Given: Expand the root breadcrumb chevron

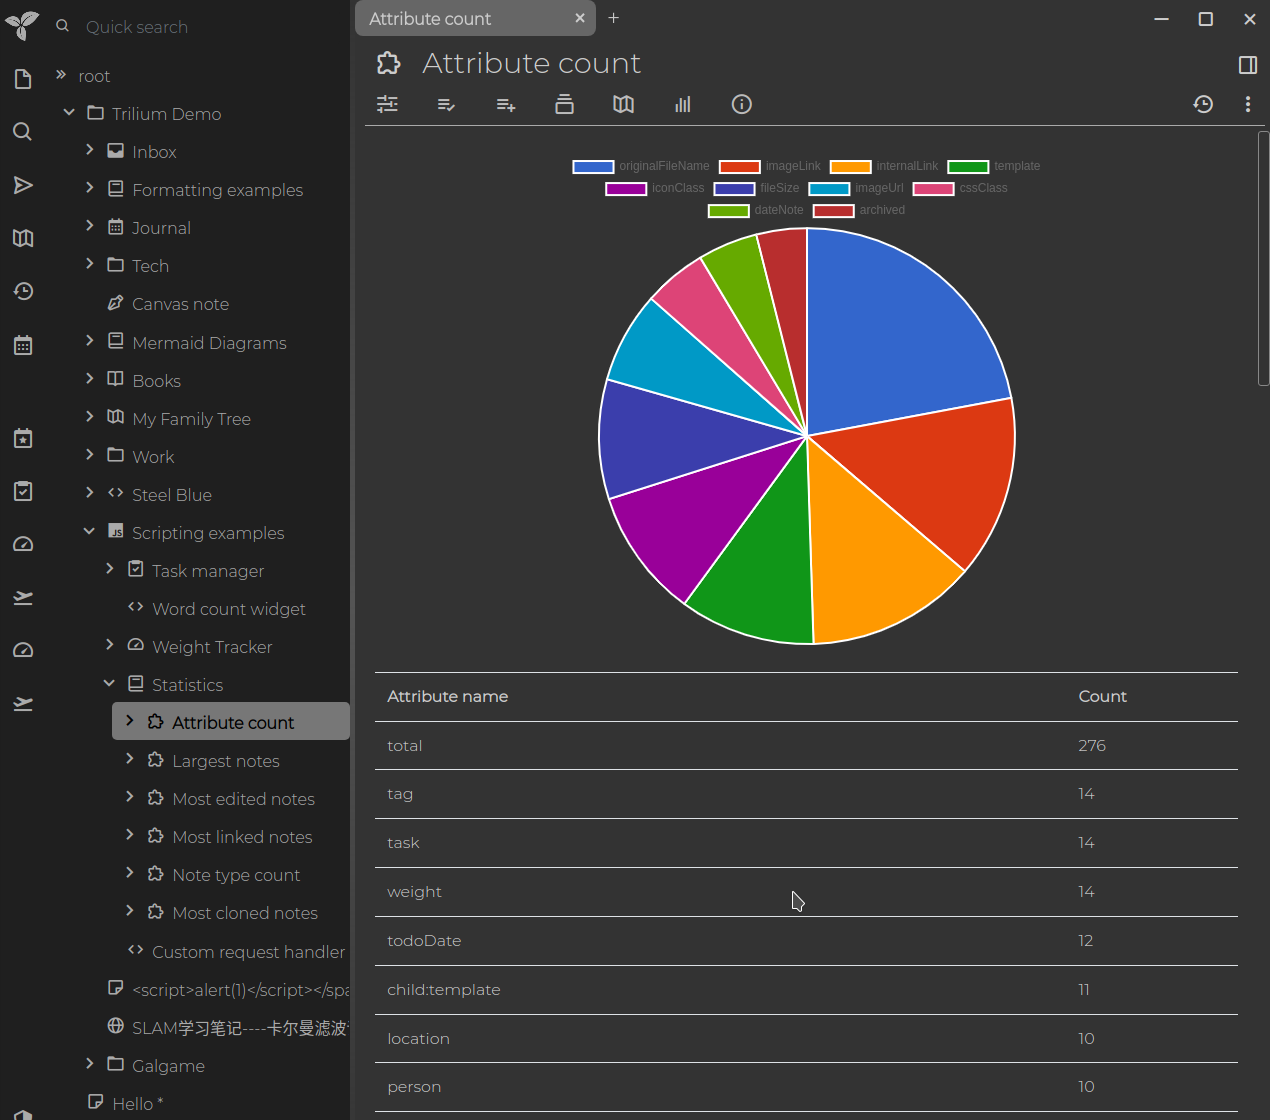Looking at the screenshot, I should 60,75.
